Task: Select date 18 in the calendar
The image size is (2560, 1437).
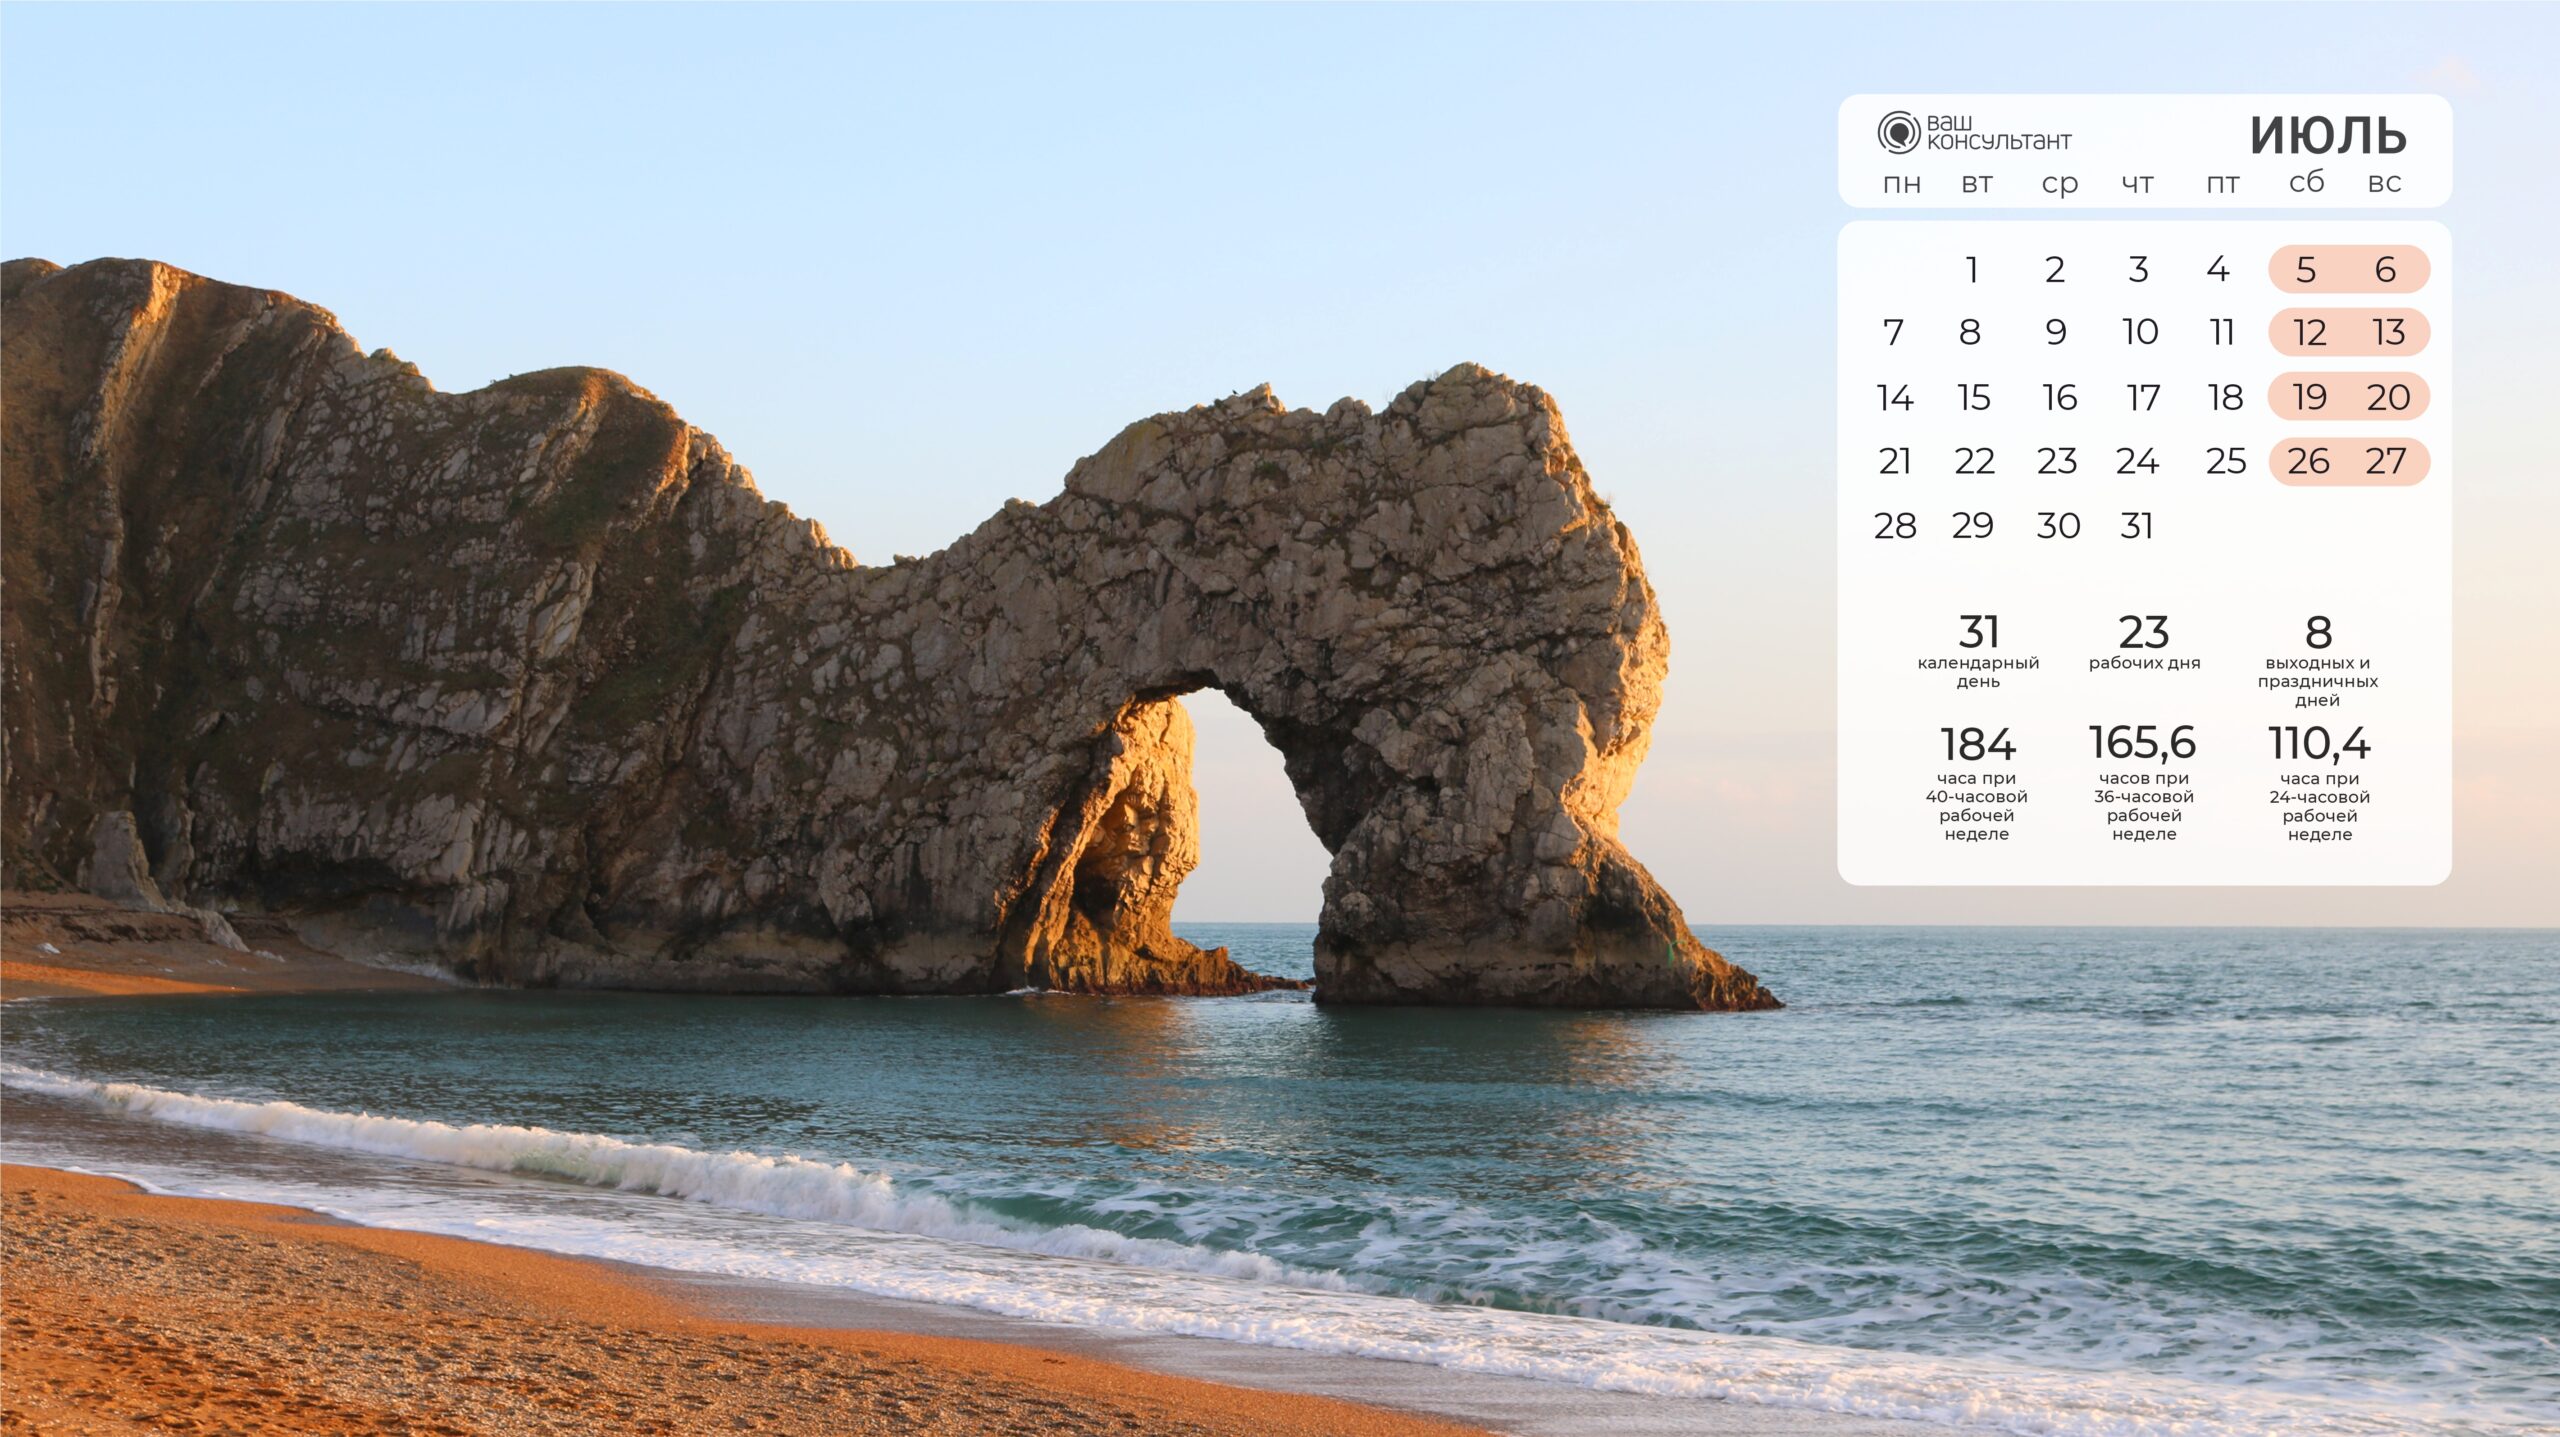Action: point(2226,398)
